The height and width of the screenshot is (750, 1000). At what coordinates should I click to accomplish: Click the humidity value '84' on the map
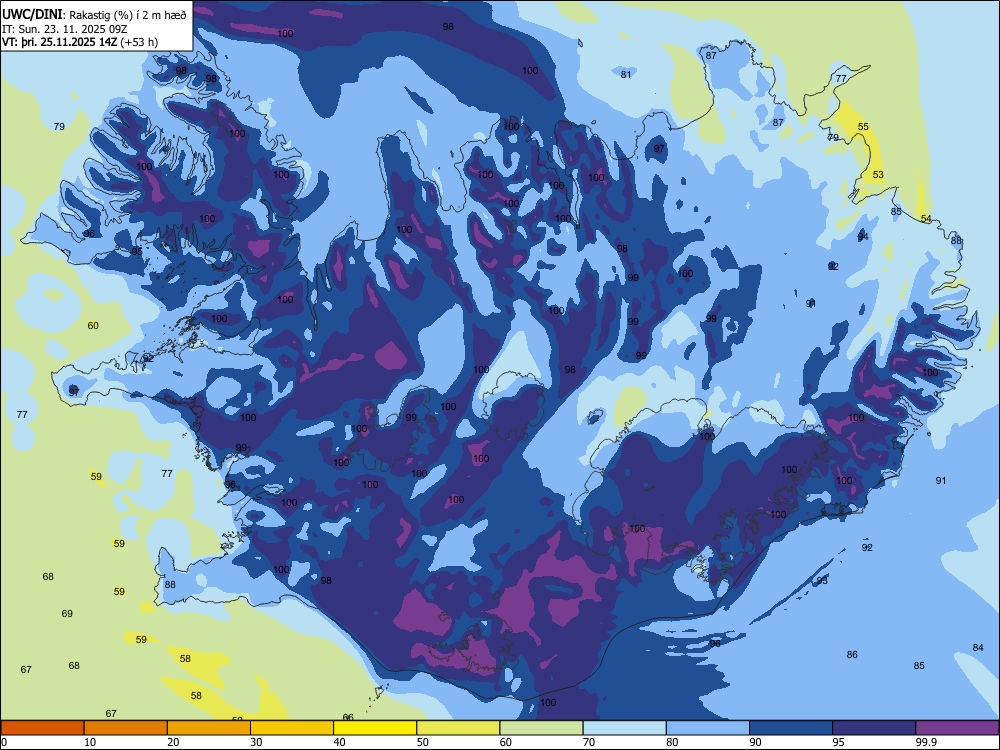coord(978,648)
